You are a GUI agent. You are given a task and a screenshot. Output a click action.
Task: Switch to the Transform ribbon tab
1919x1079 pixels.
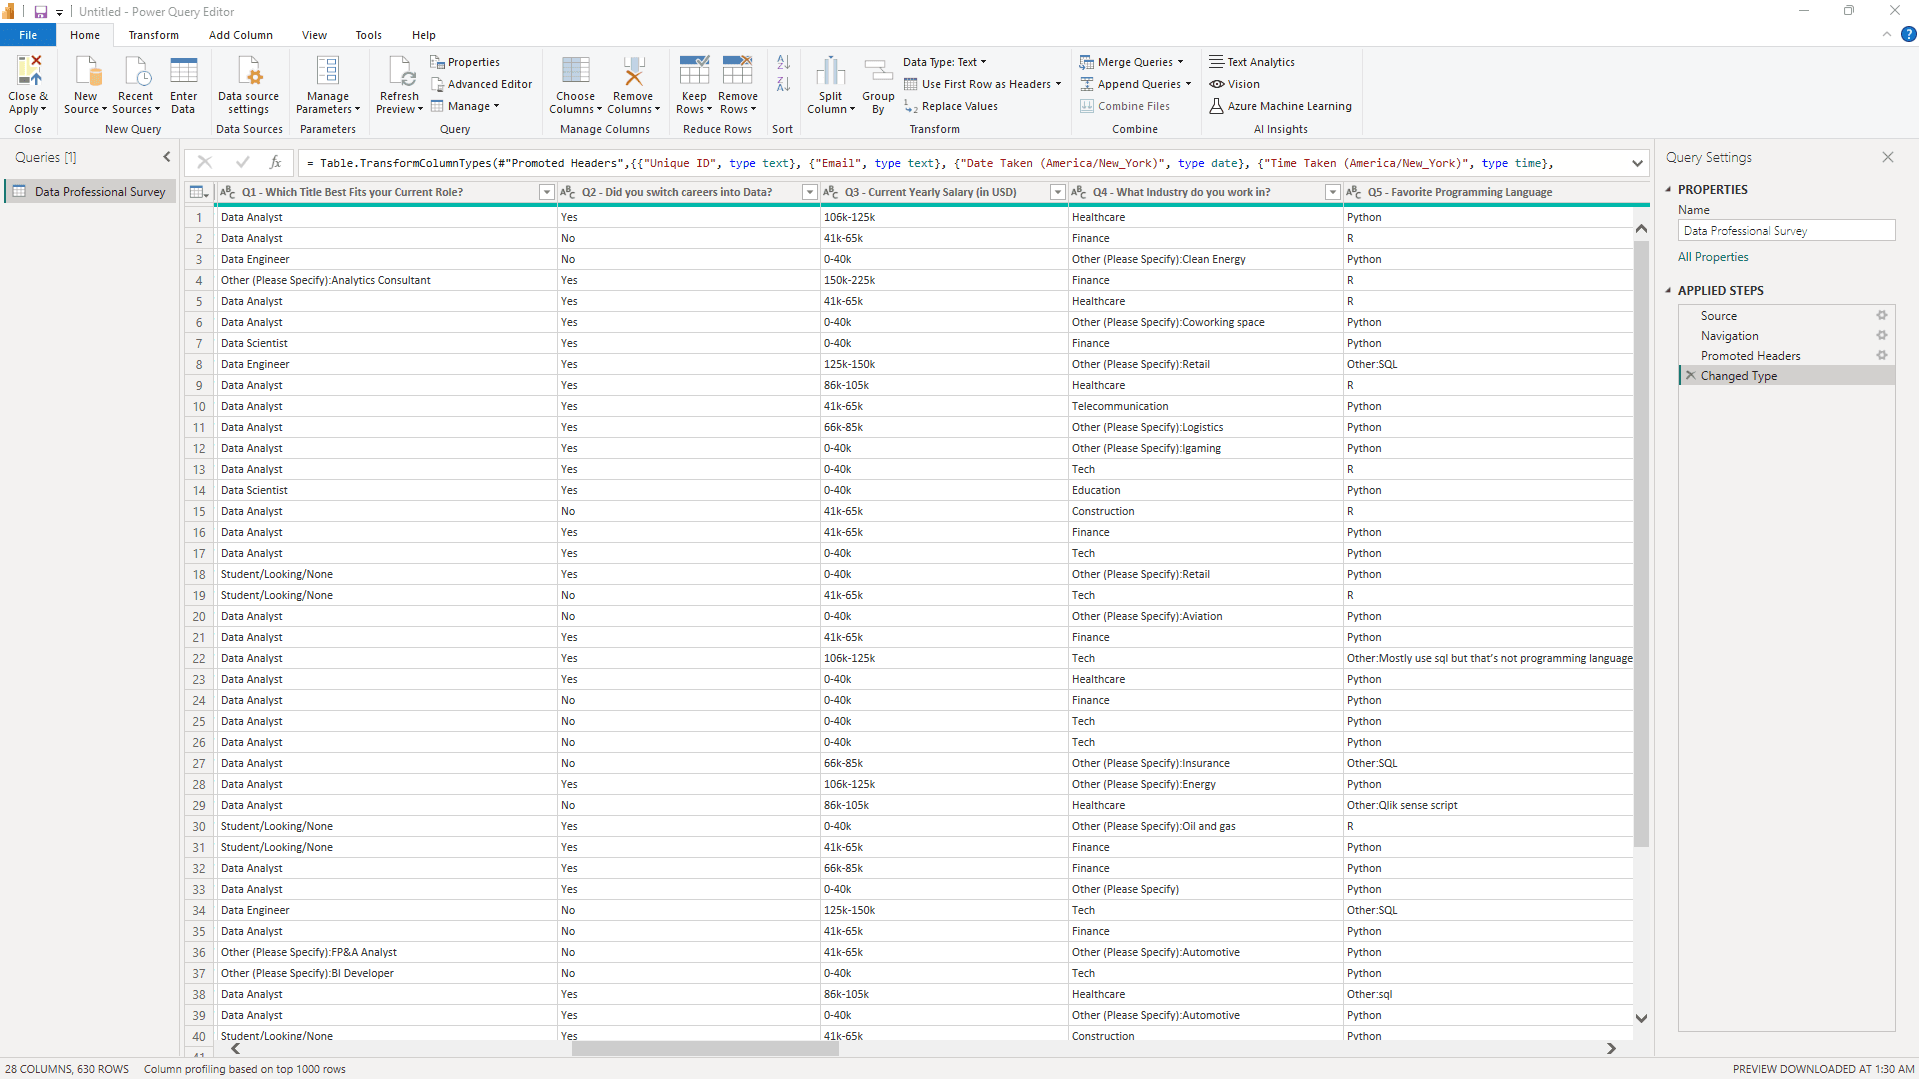coord(153,35)
